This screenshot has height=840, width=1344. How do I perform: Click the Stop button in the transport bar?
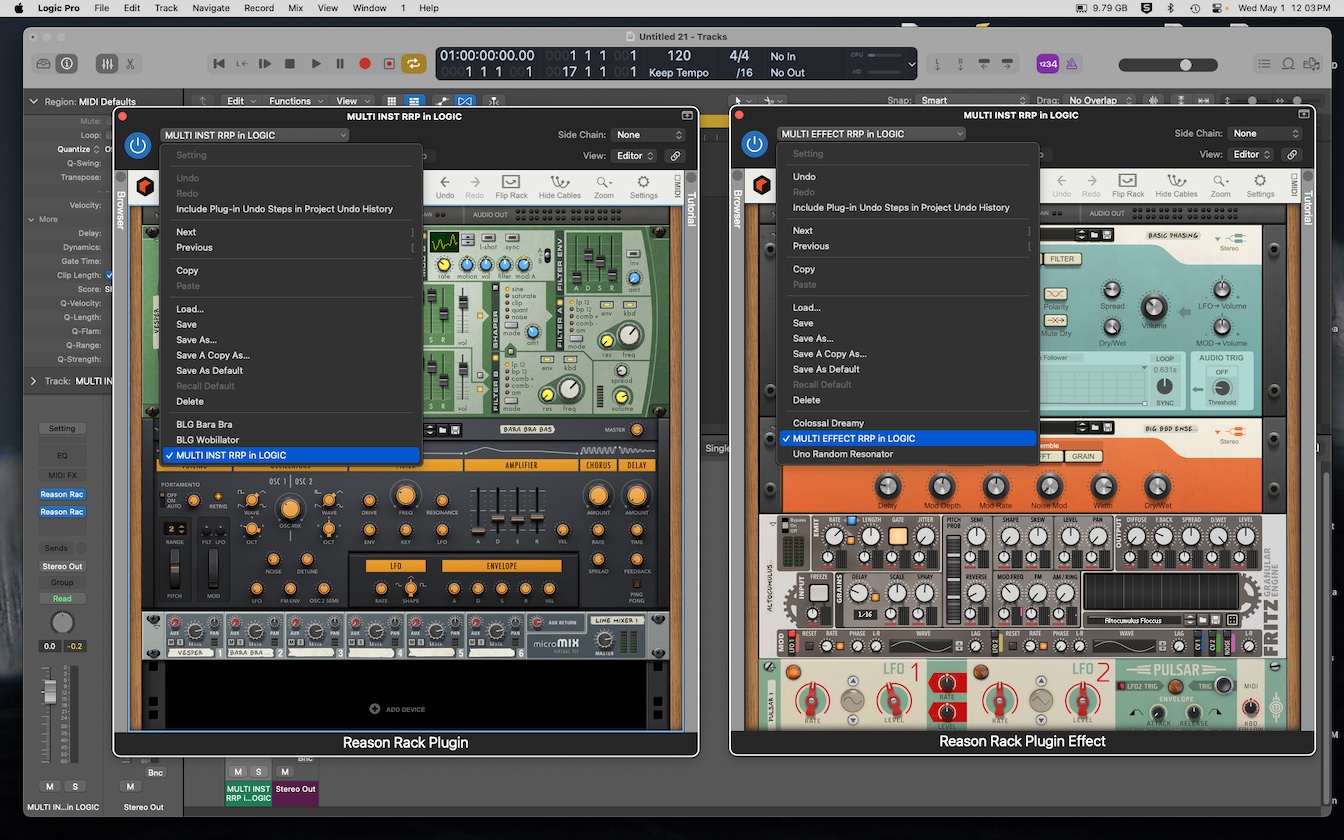[290, 64]
